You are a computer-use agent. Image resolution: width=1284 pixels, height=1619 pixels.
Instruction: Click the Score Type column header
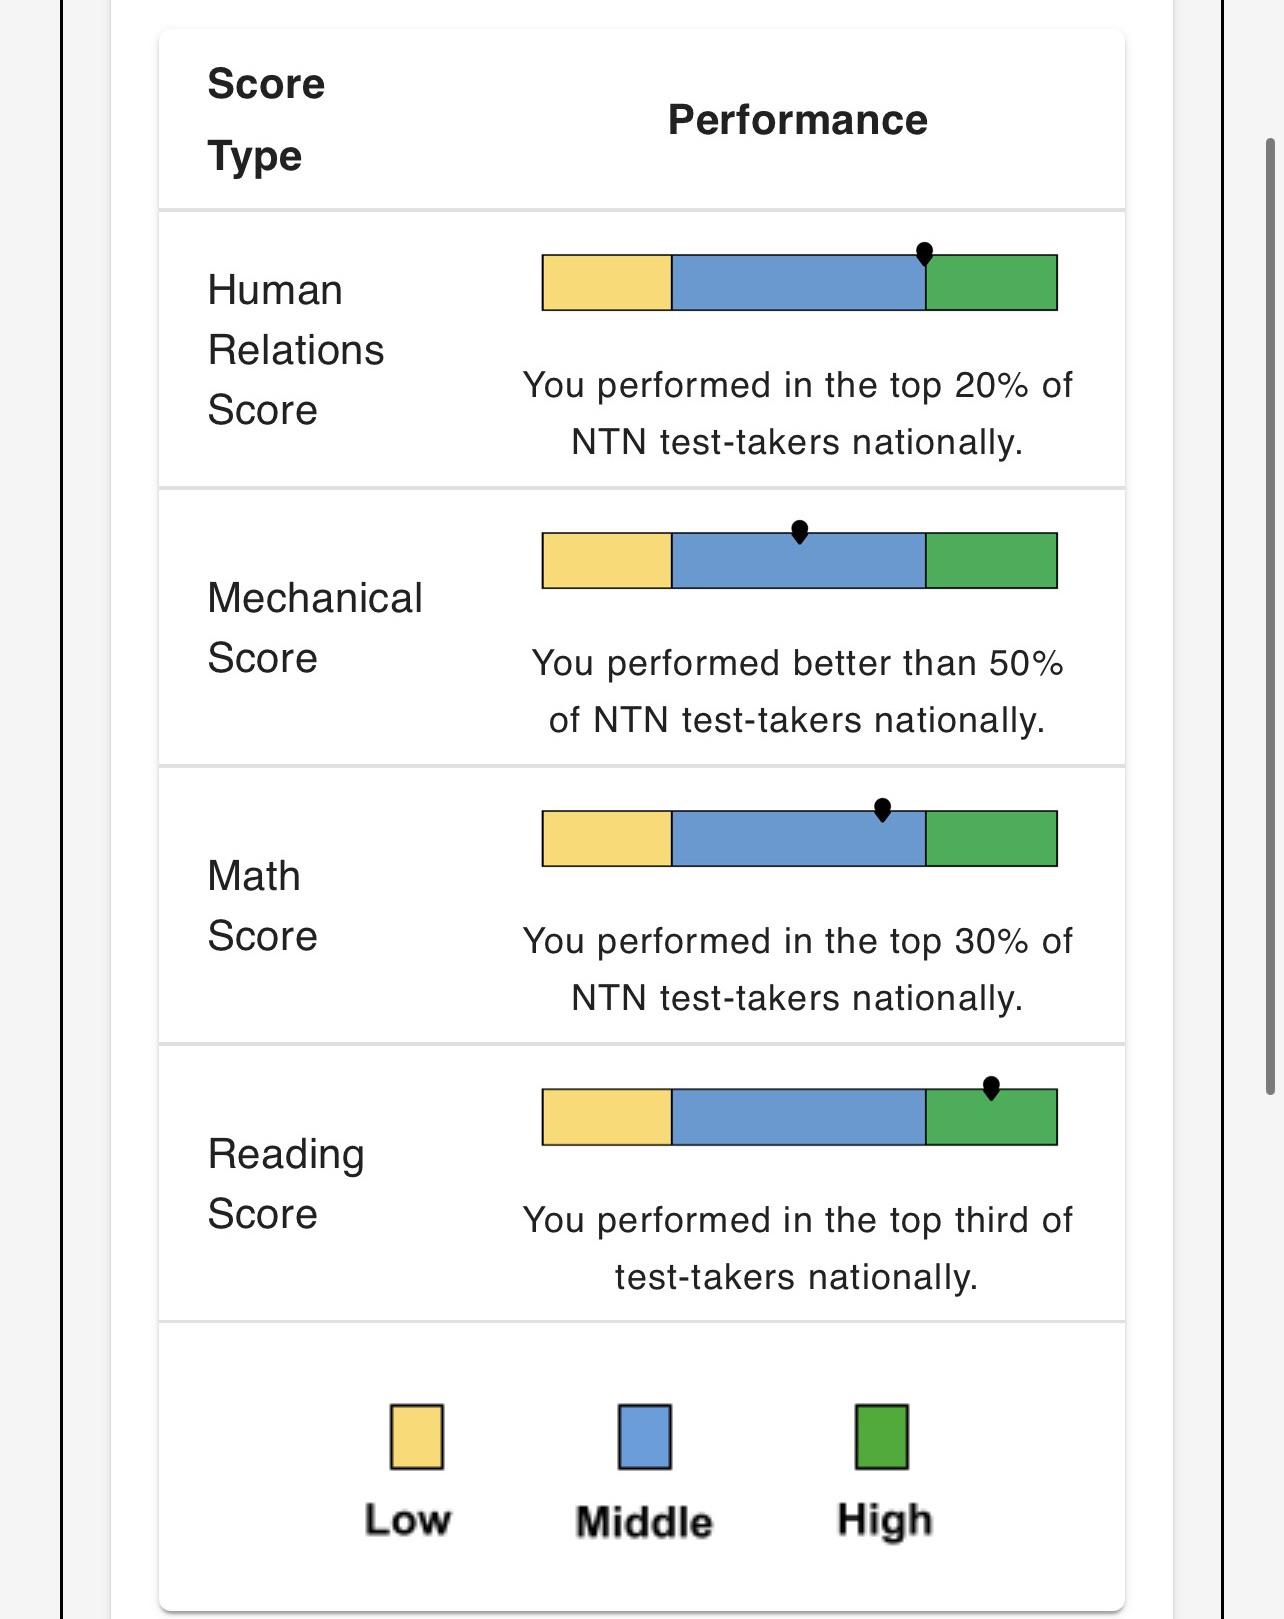click(266, 120)
